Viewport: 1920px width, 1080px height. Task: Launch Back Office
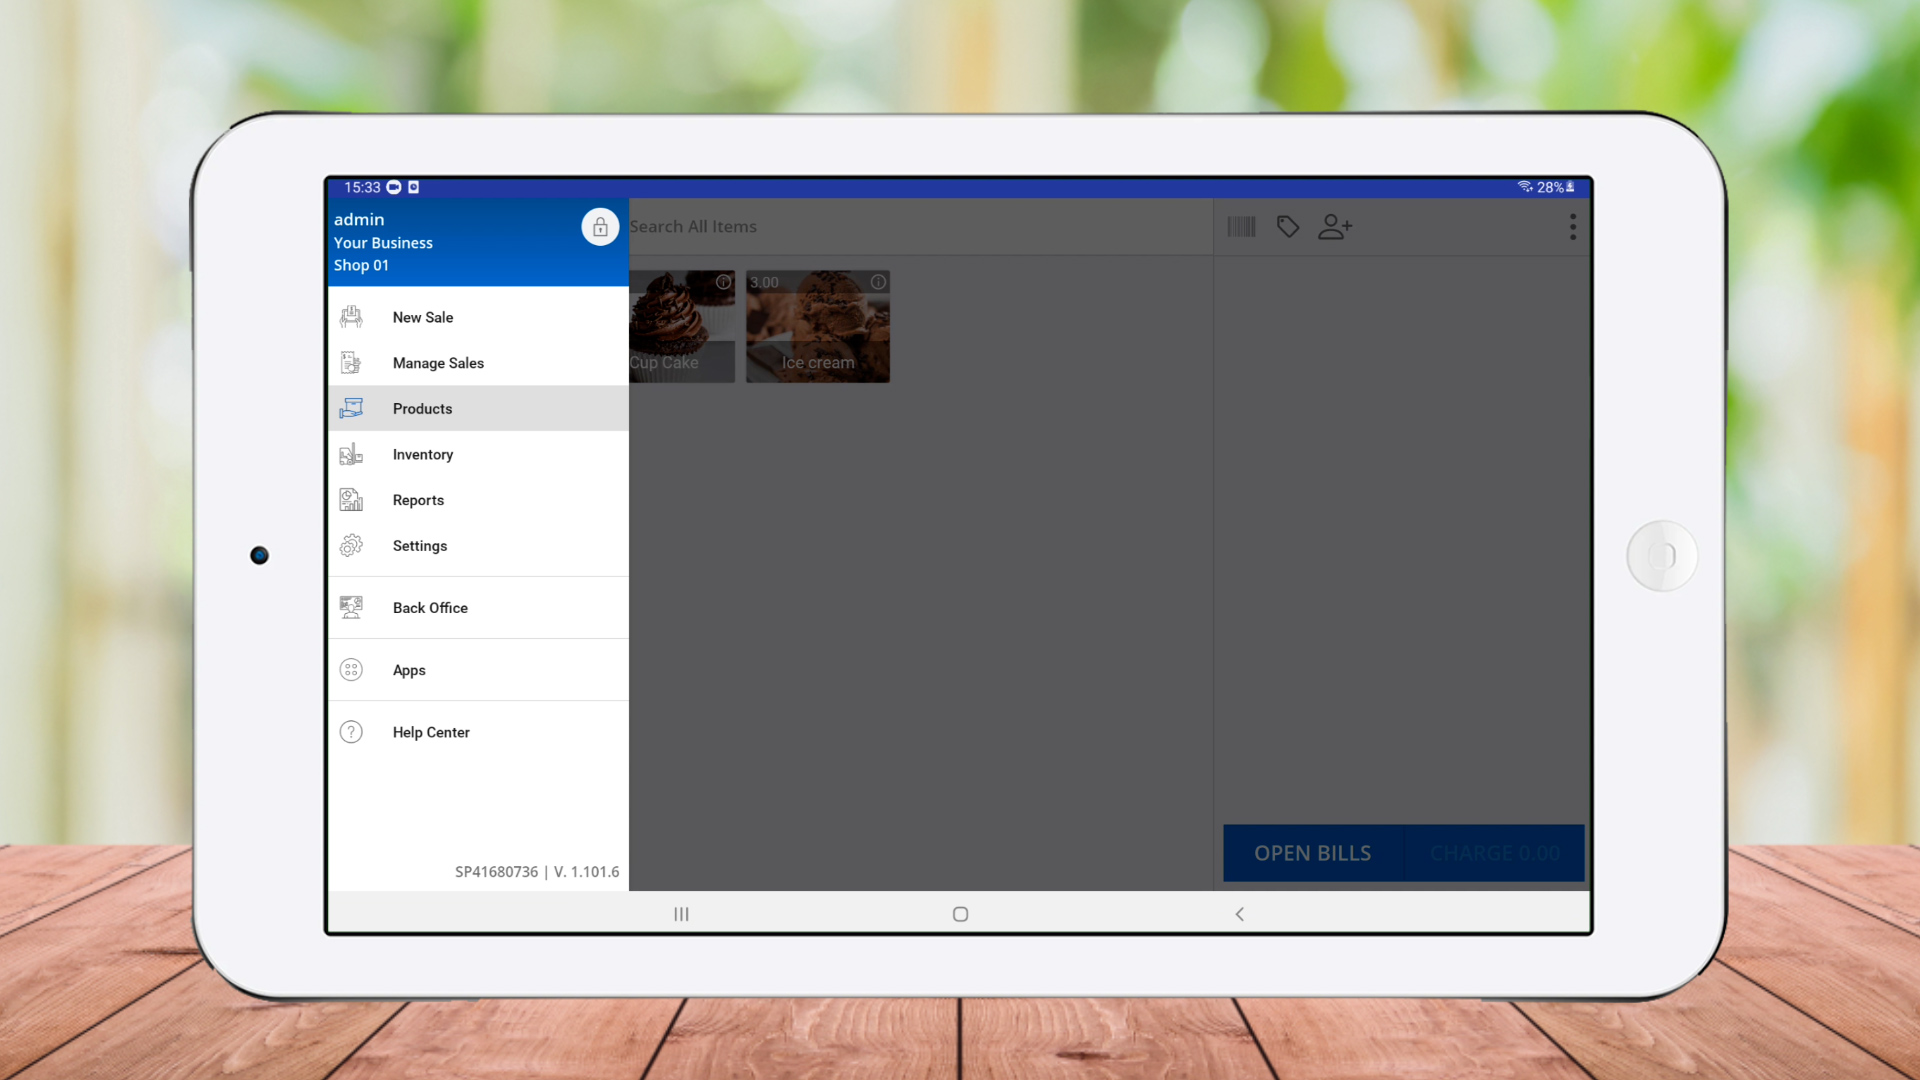coord(430,608)
